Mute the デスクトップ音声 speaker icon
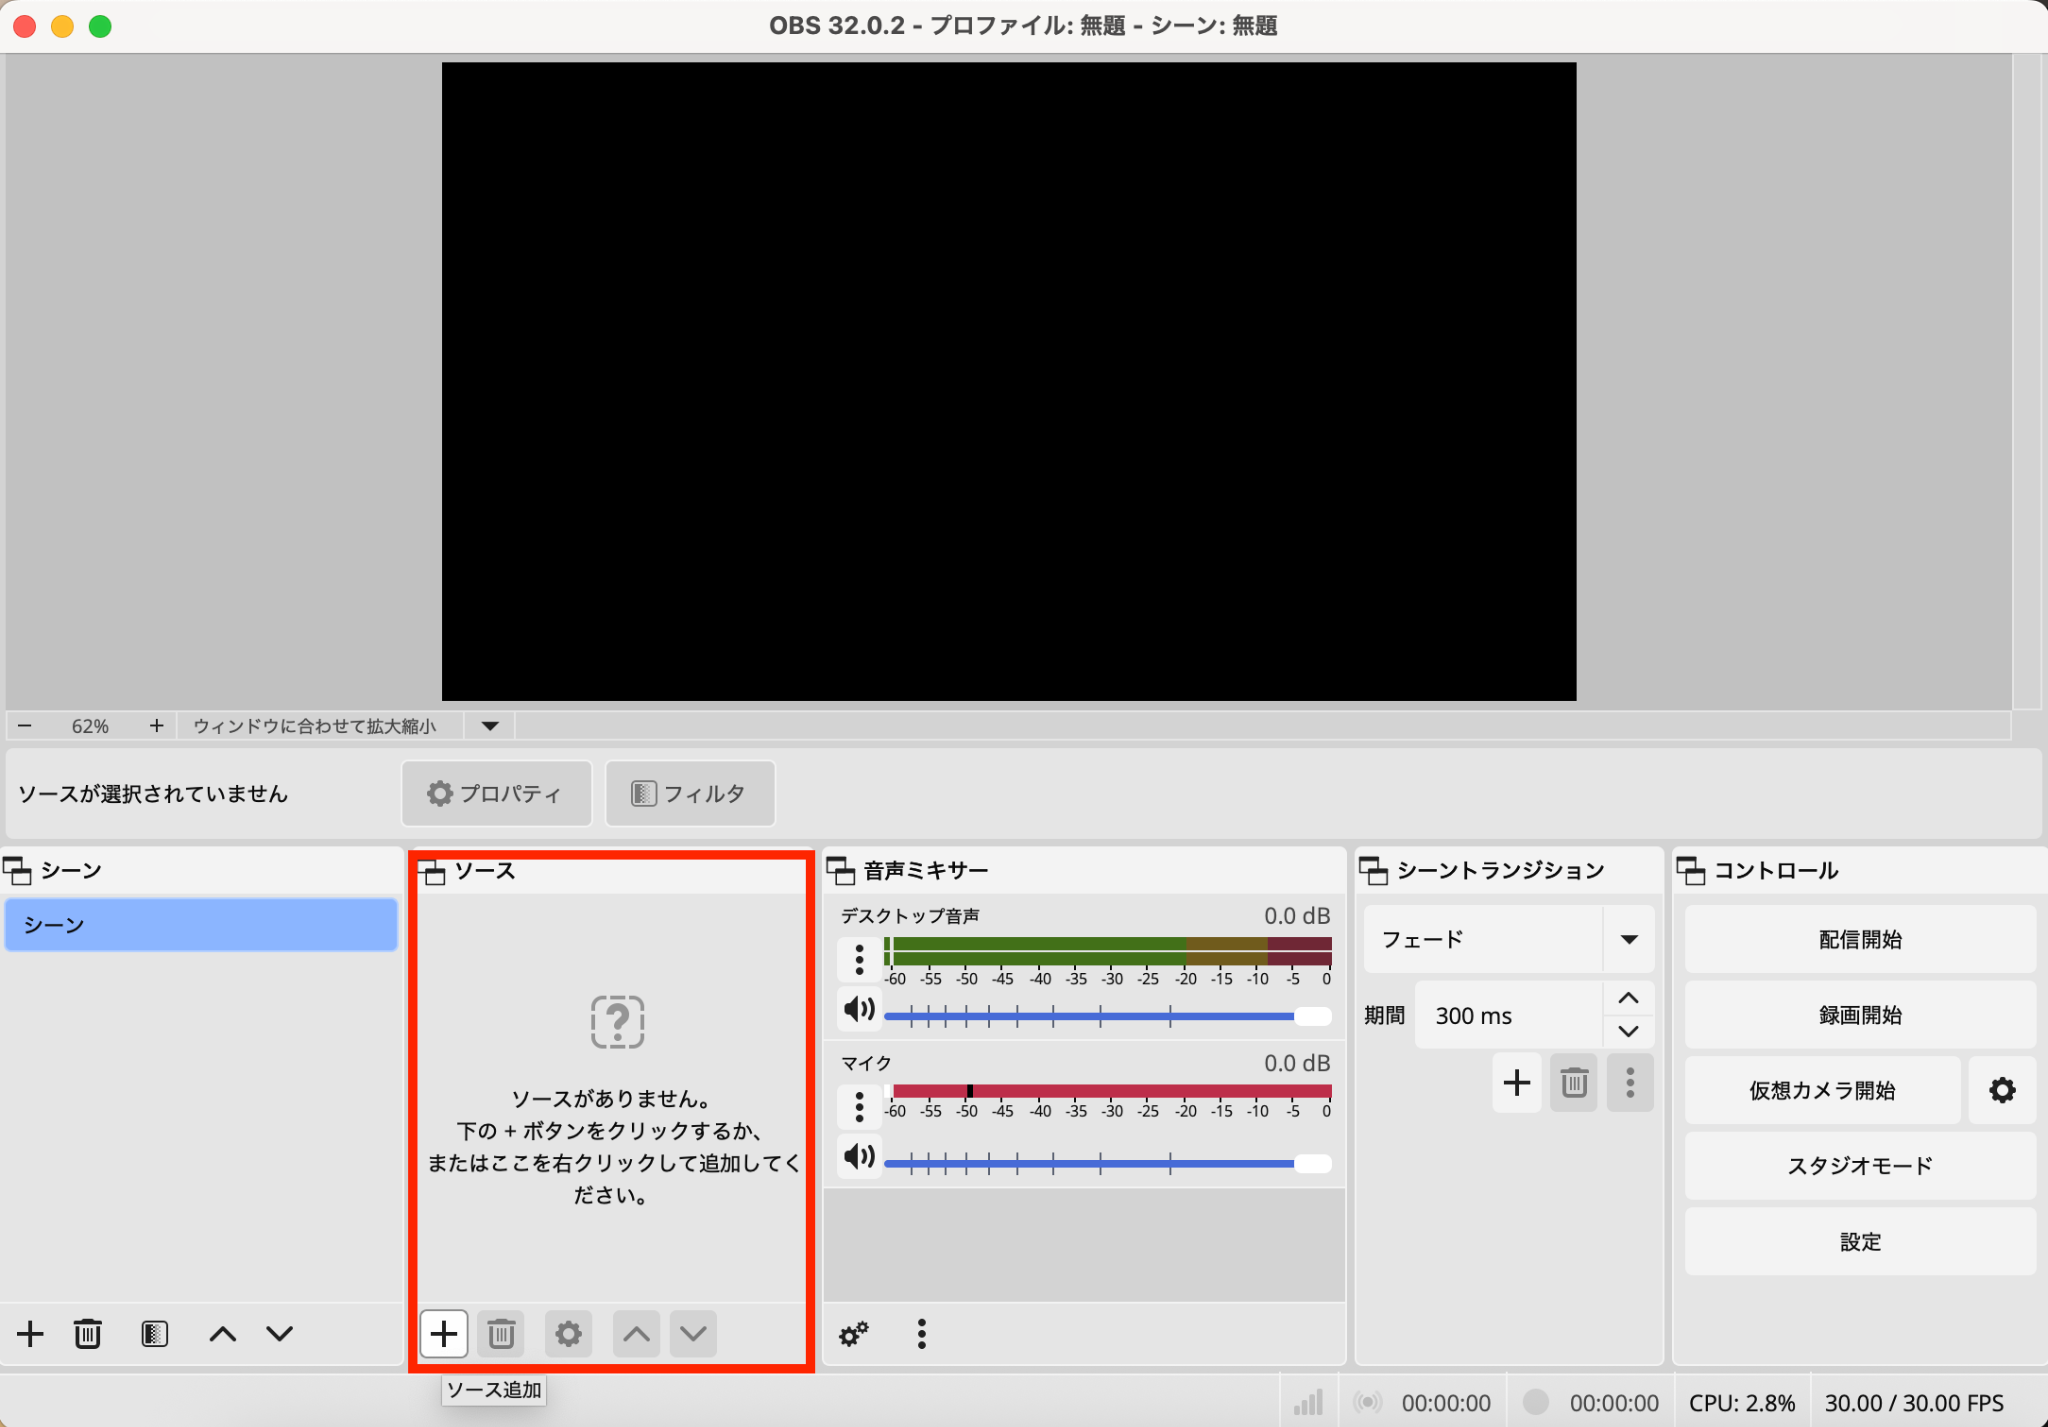 tap(858, 1009)
